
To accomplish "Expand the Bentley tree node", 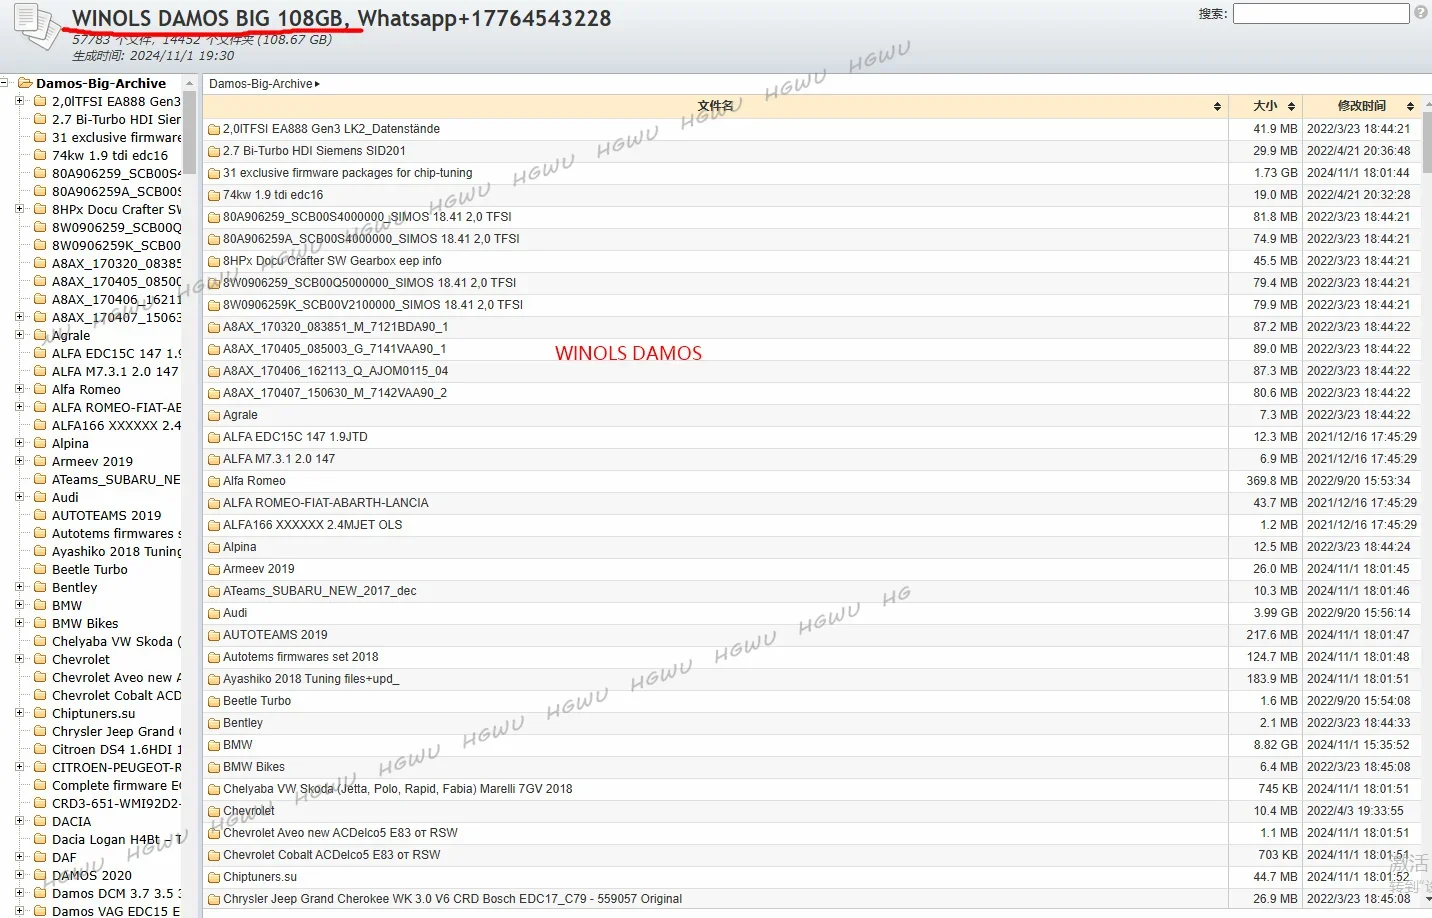I will (x=19, y=586).
